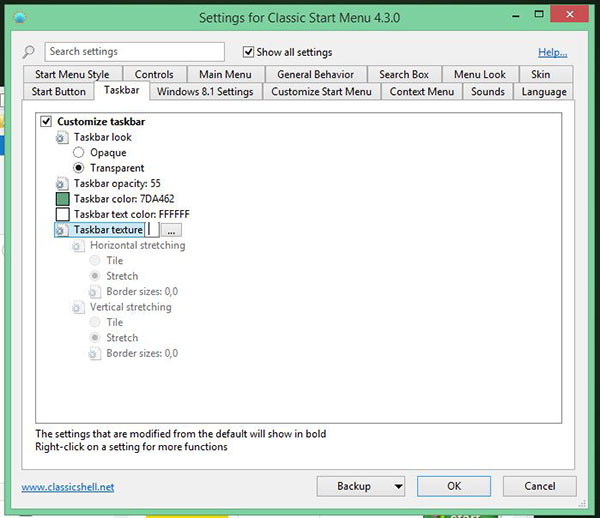This screenshot has height=518, width=600.
Task: Click the Customize taskbar label text
Action: click(101, 122)
